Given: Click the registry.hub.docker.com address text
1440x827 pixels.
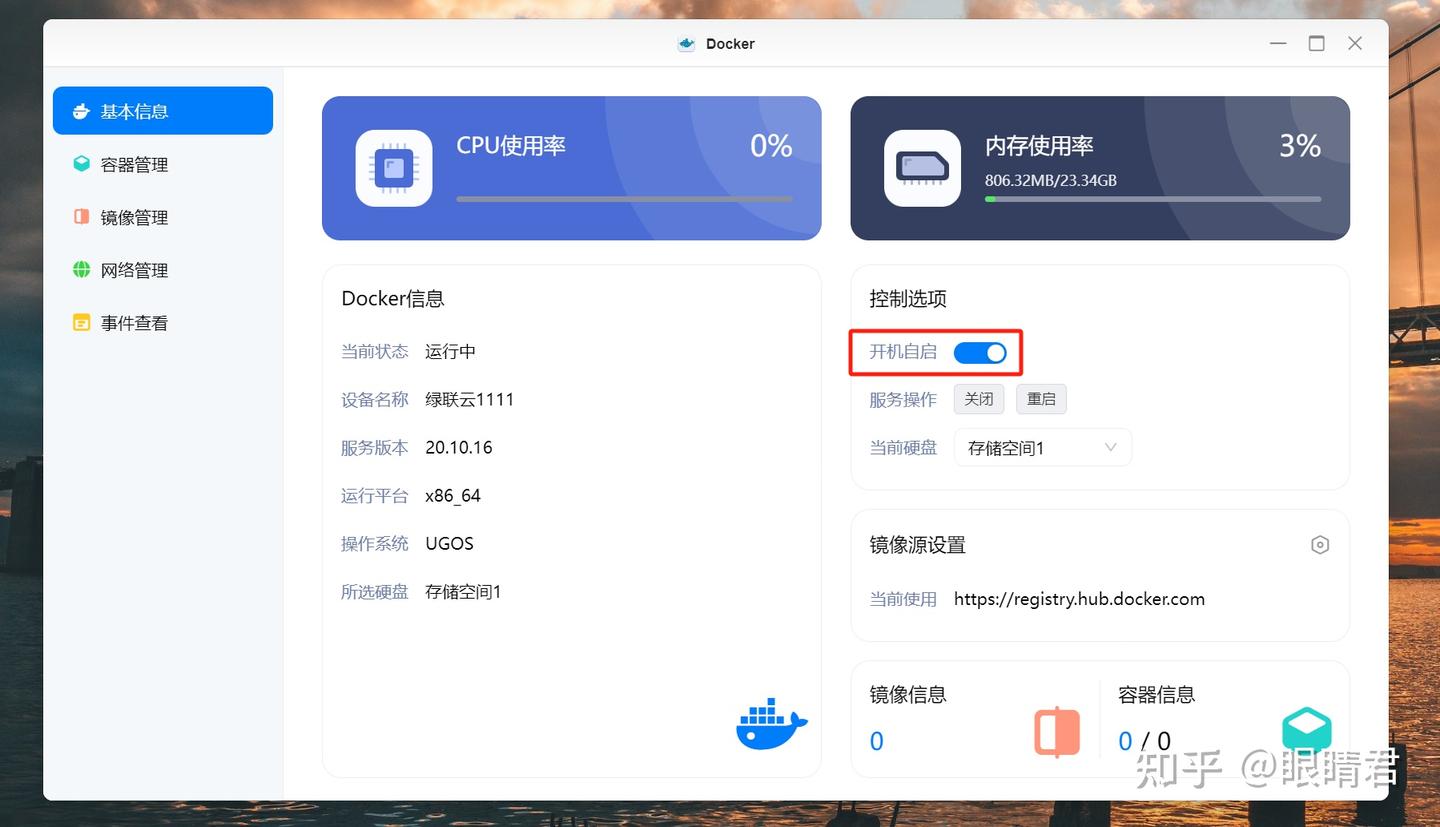Looking at the screenshot, I should (1079, 598).
